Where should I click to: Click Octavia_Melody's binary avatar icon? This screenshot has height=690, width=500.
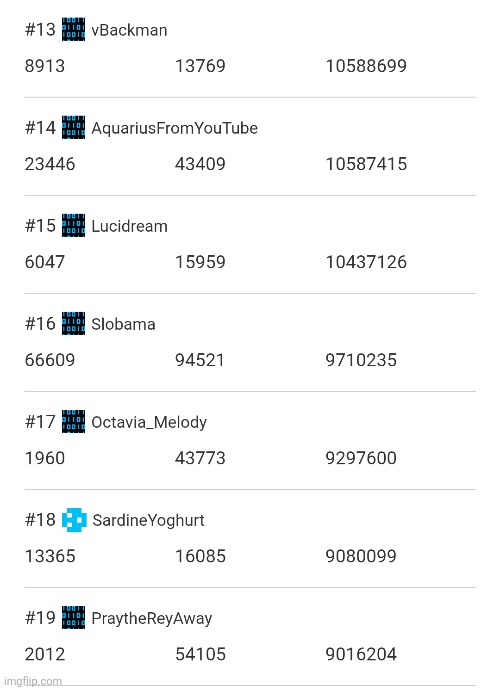(74, 422)
